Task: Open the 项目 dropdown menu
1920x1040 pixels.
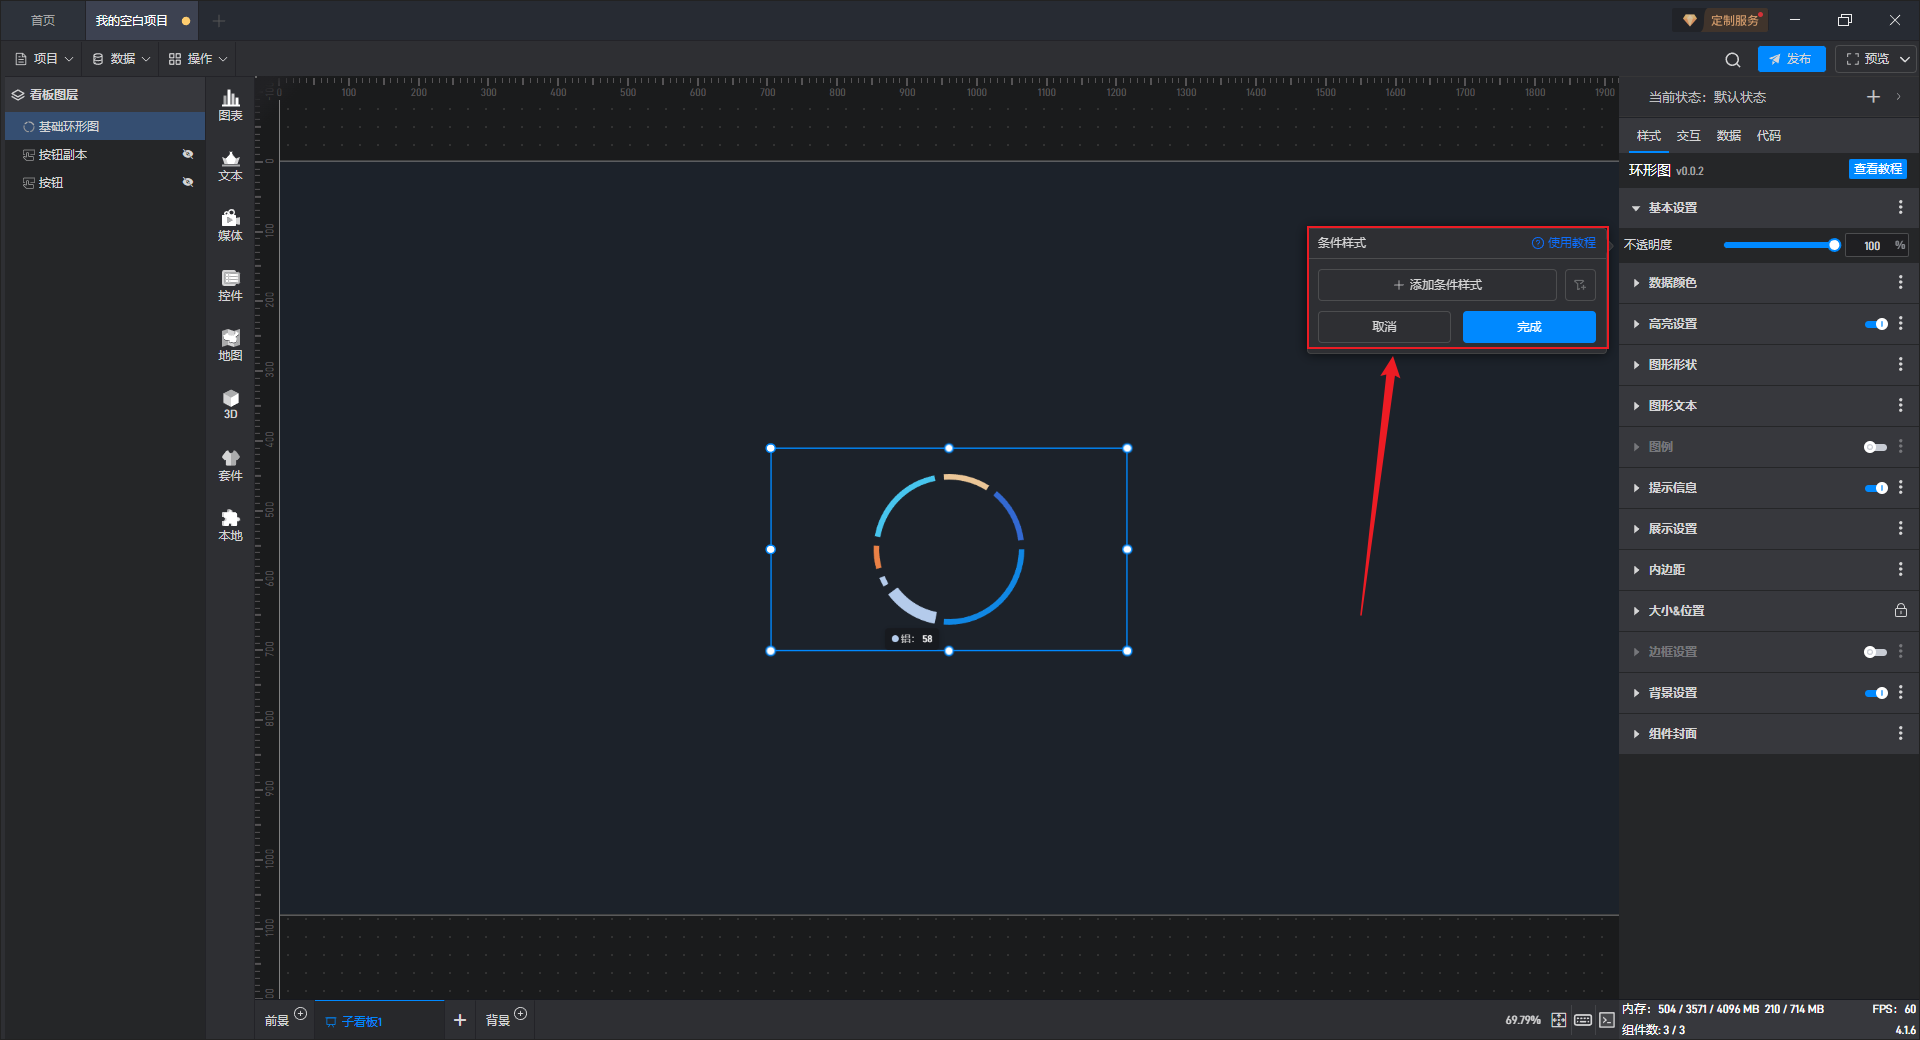Action: (45, 59)
